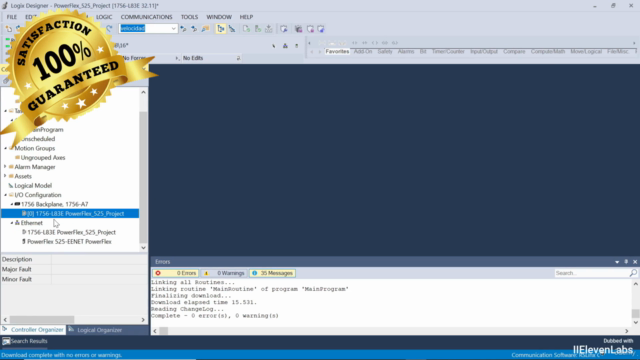Toggle the 0 Errors filter
This screenshot has height=360, width=640.
tap(176, 273)
